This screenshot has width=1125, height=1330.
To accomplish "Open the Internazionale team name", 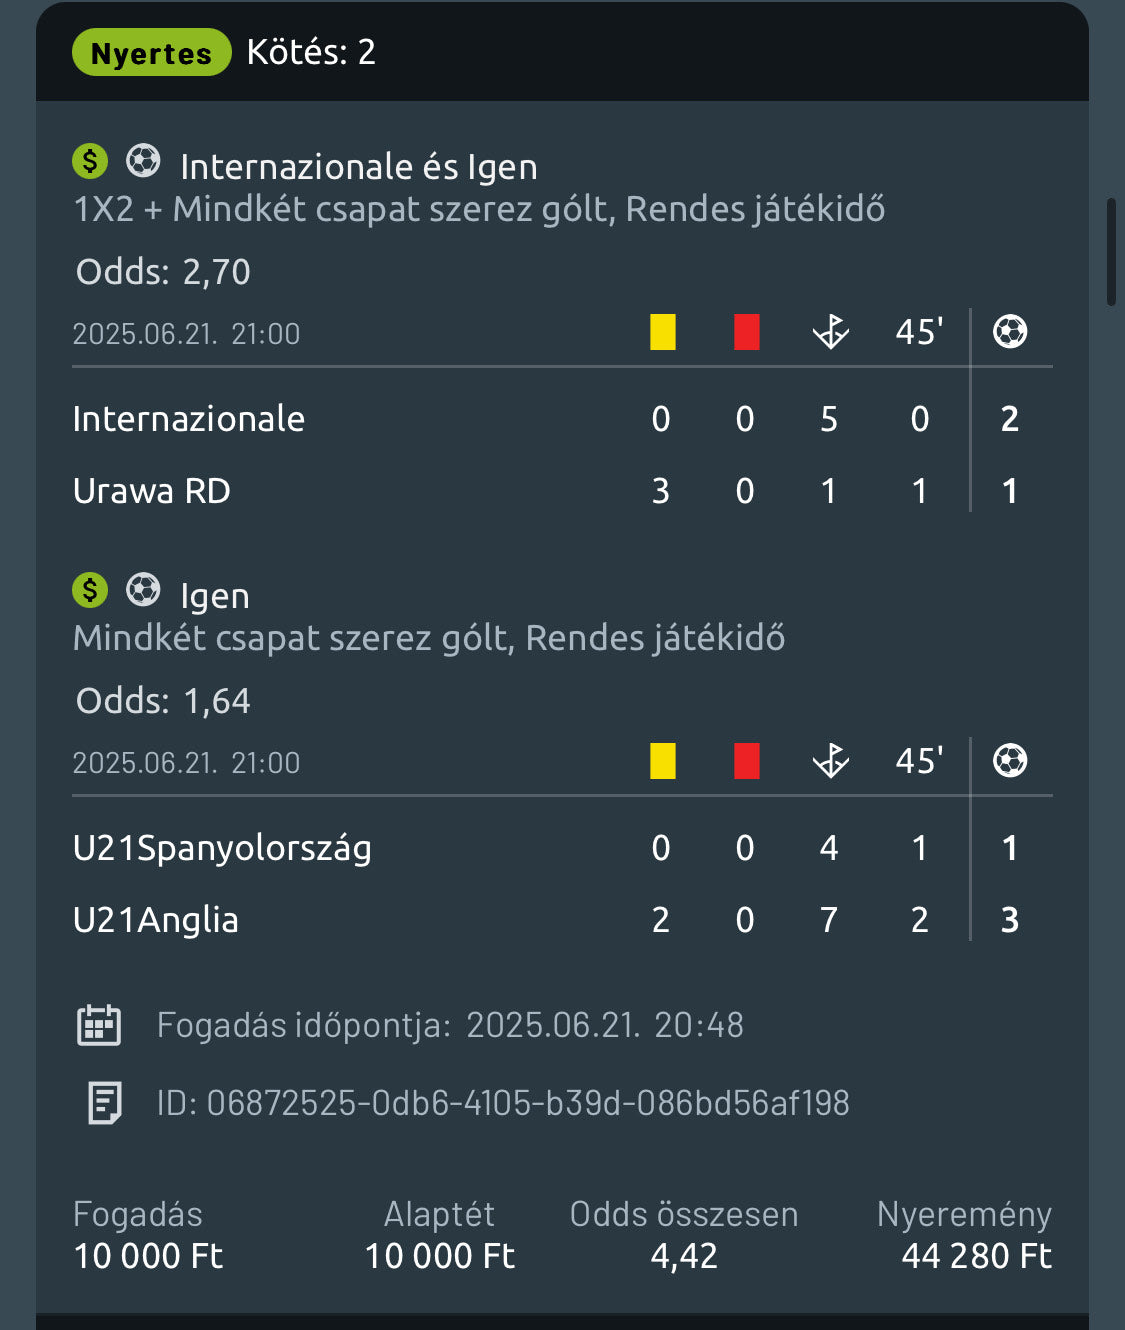I will 189,419.
